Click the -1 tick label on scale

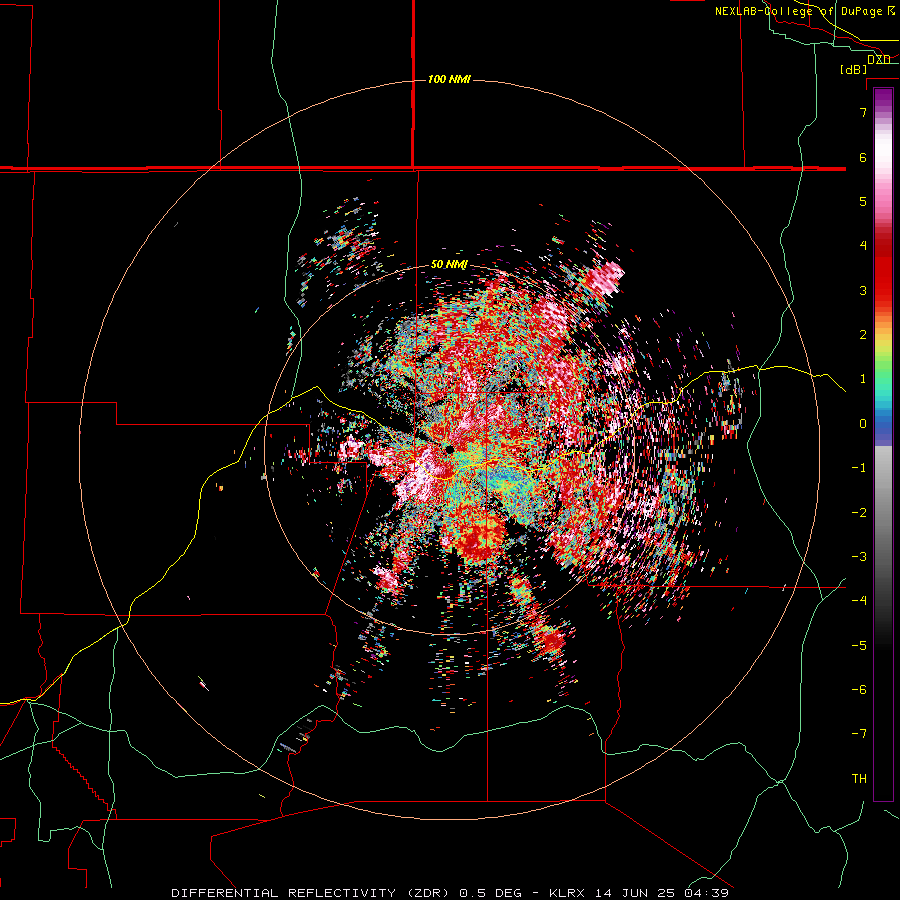point(859,468)
